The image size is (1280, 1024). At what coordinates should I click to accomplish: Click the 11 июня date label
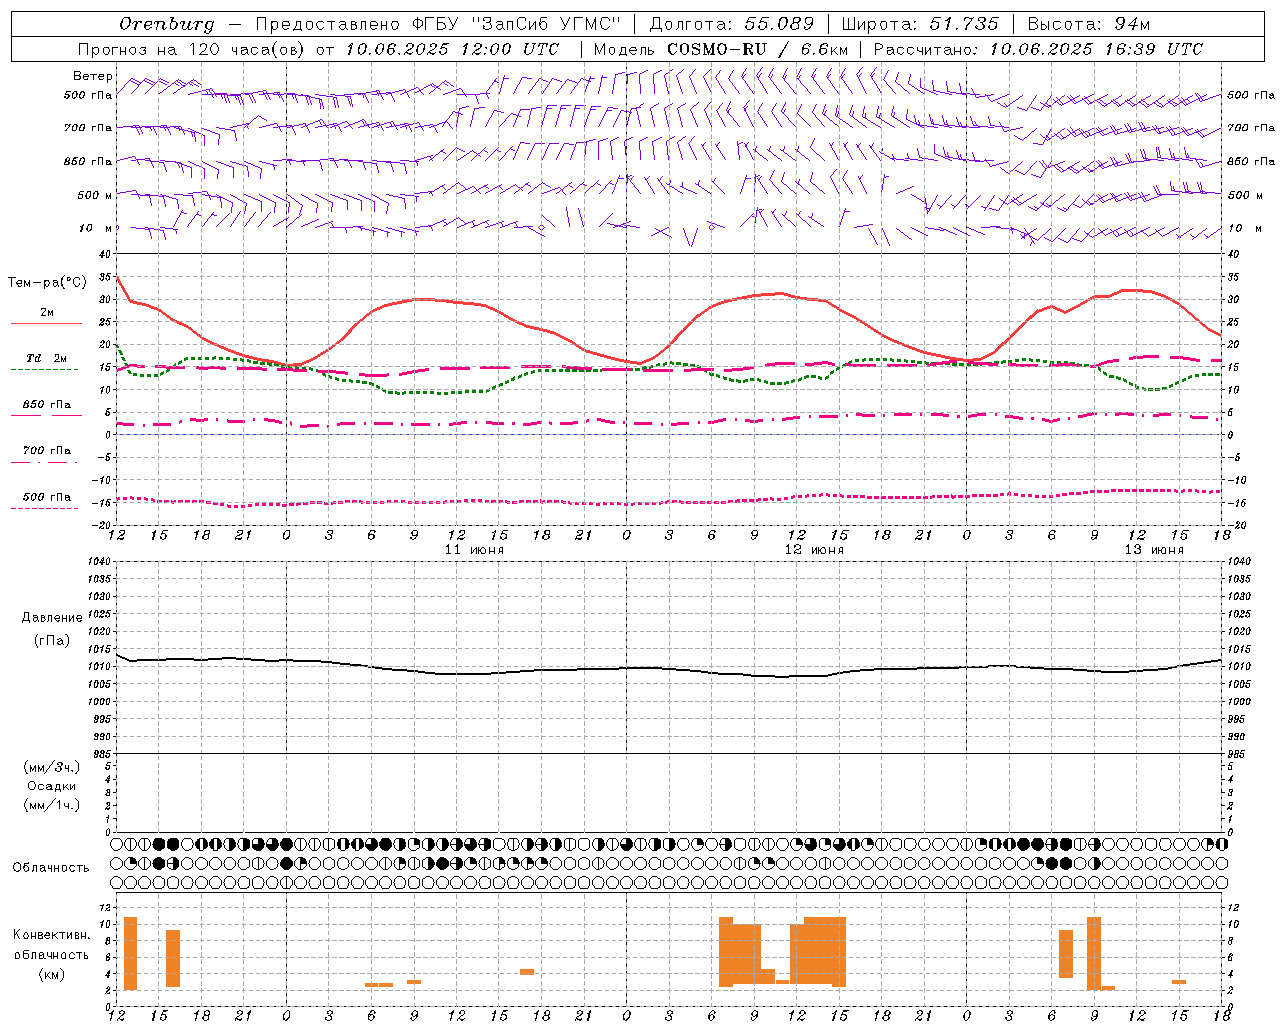click(x=474, y=550)
